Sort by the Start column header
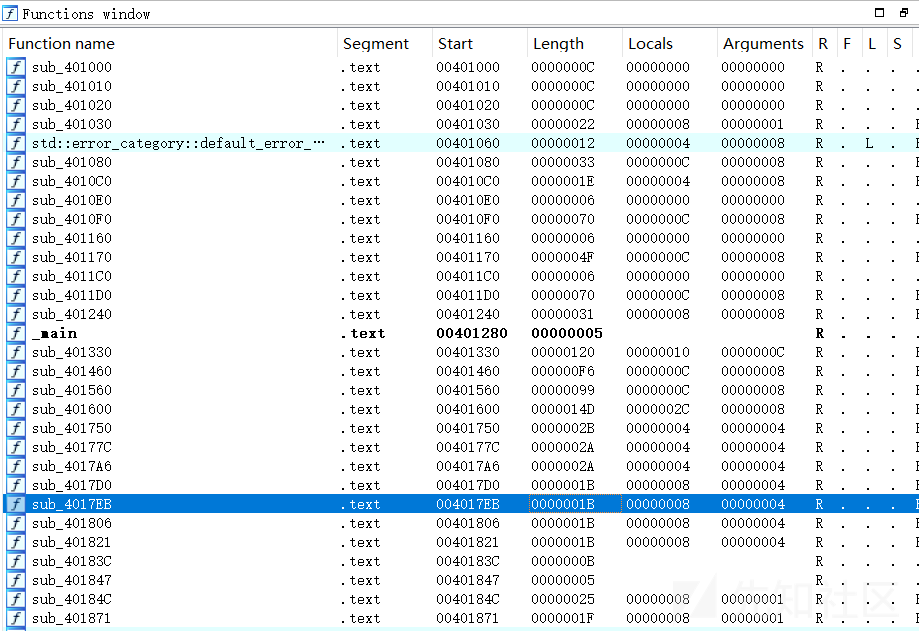The height and width of the screenshot is (631, 919). [x=479, y=43]
